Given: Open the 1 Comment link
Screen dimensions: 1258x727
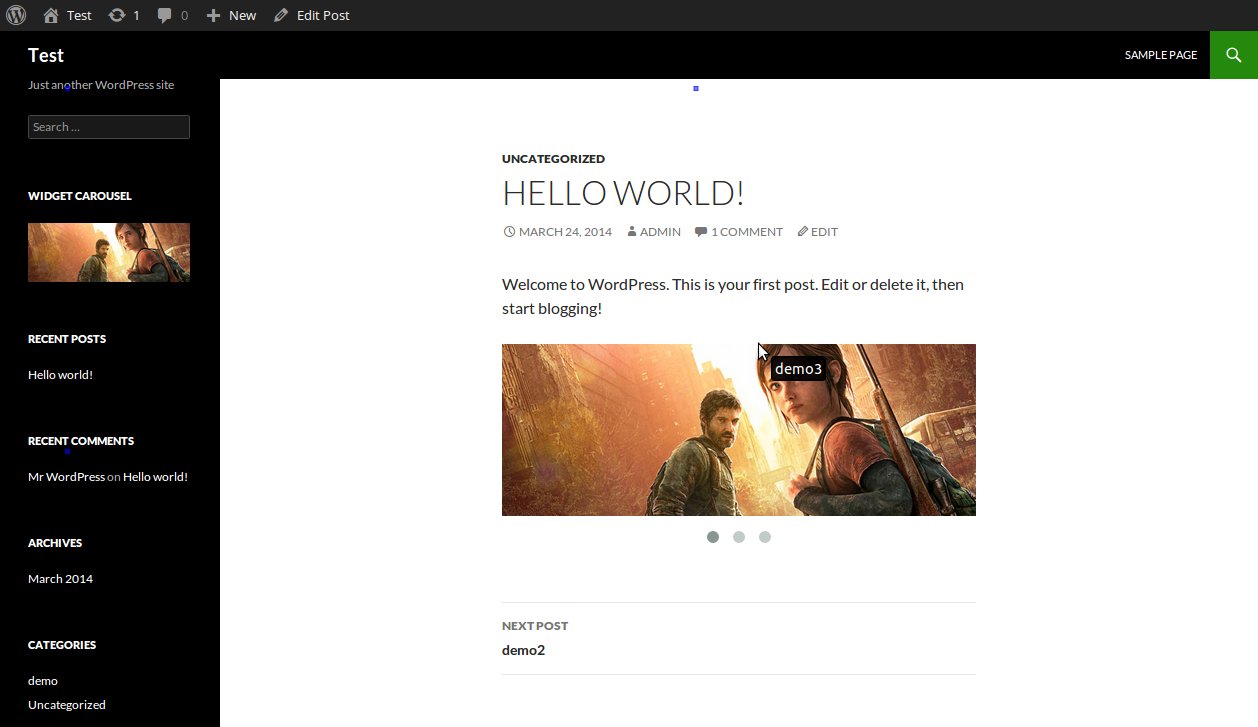Looking at the screenshot, I should (746, 232).
